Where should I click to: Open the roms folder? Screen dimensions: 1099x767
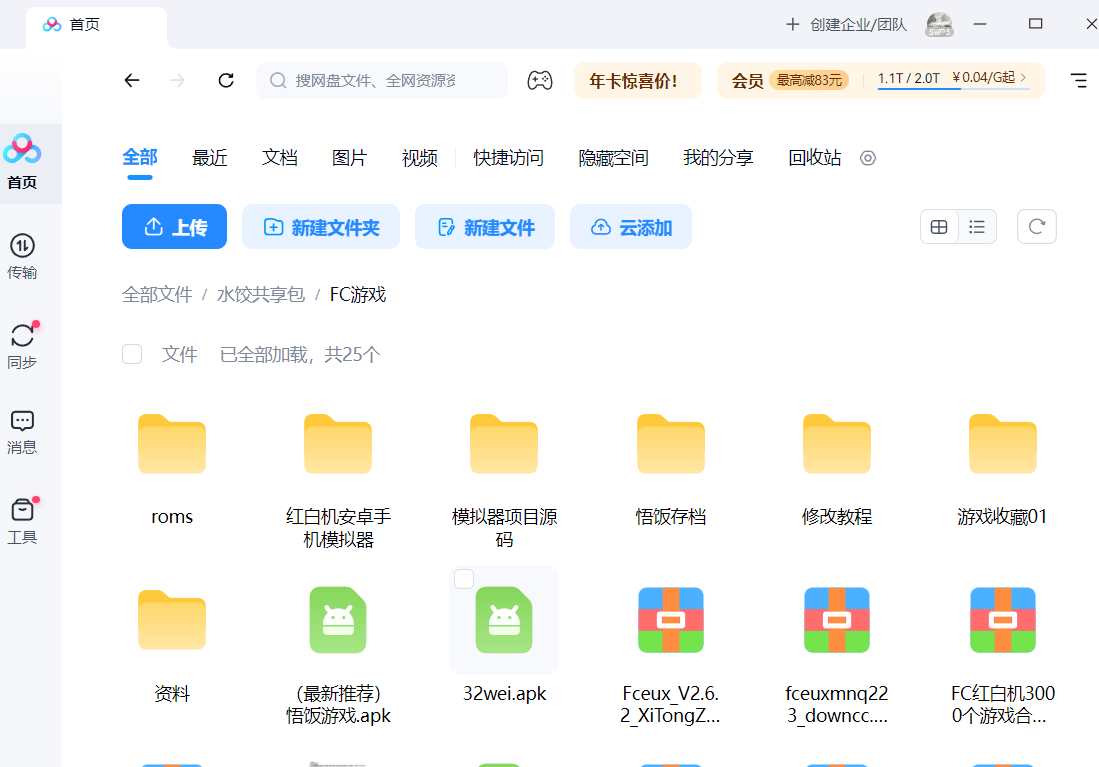point(172,444)
